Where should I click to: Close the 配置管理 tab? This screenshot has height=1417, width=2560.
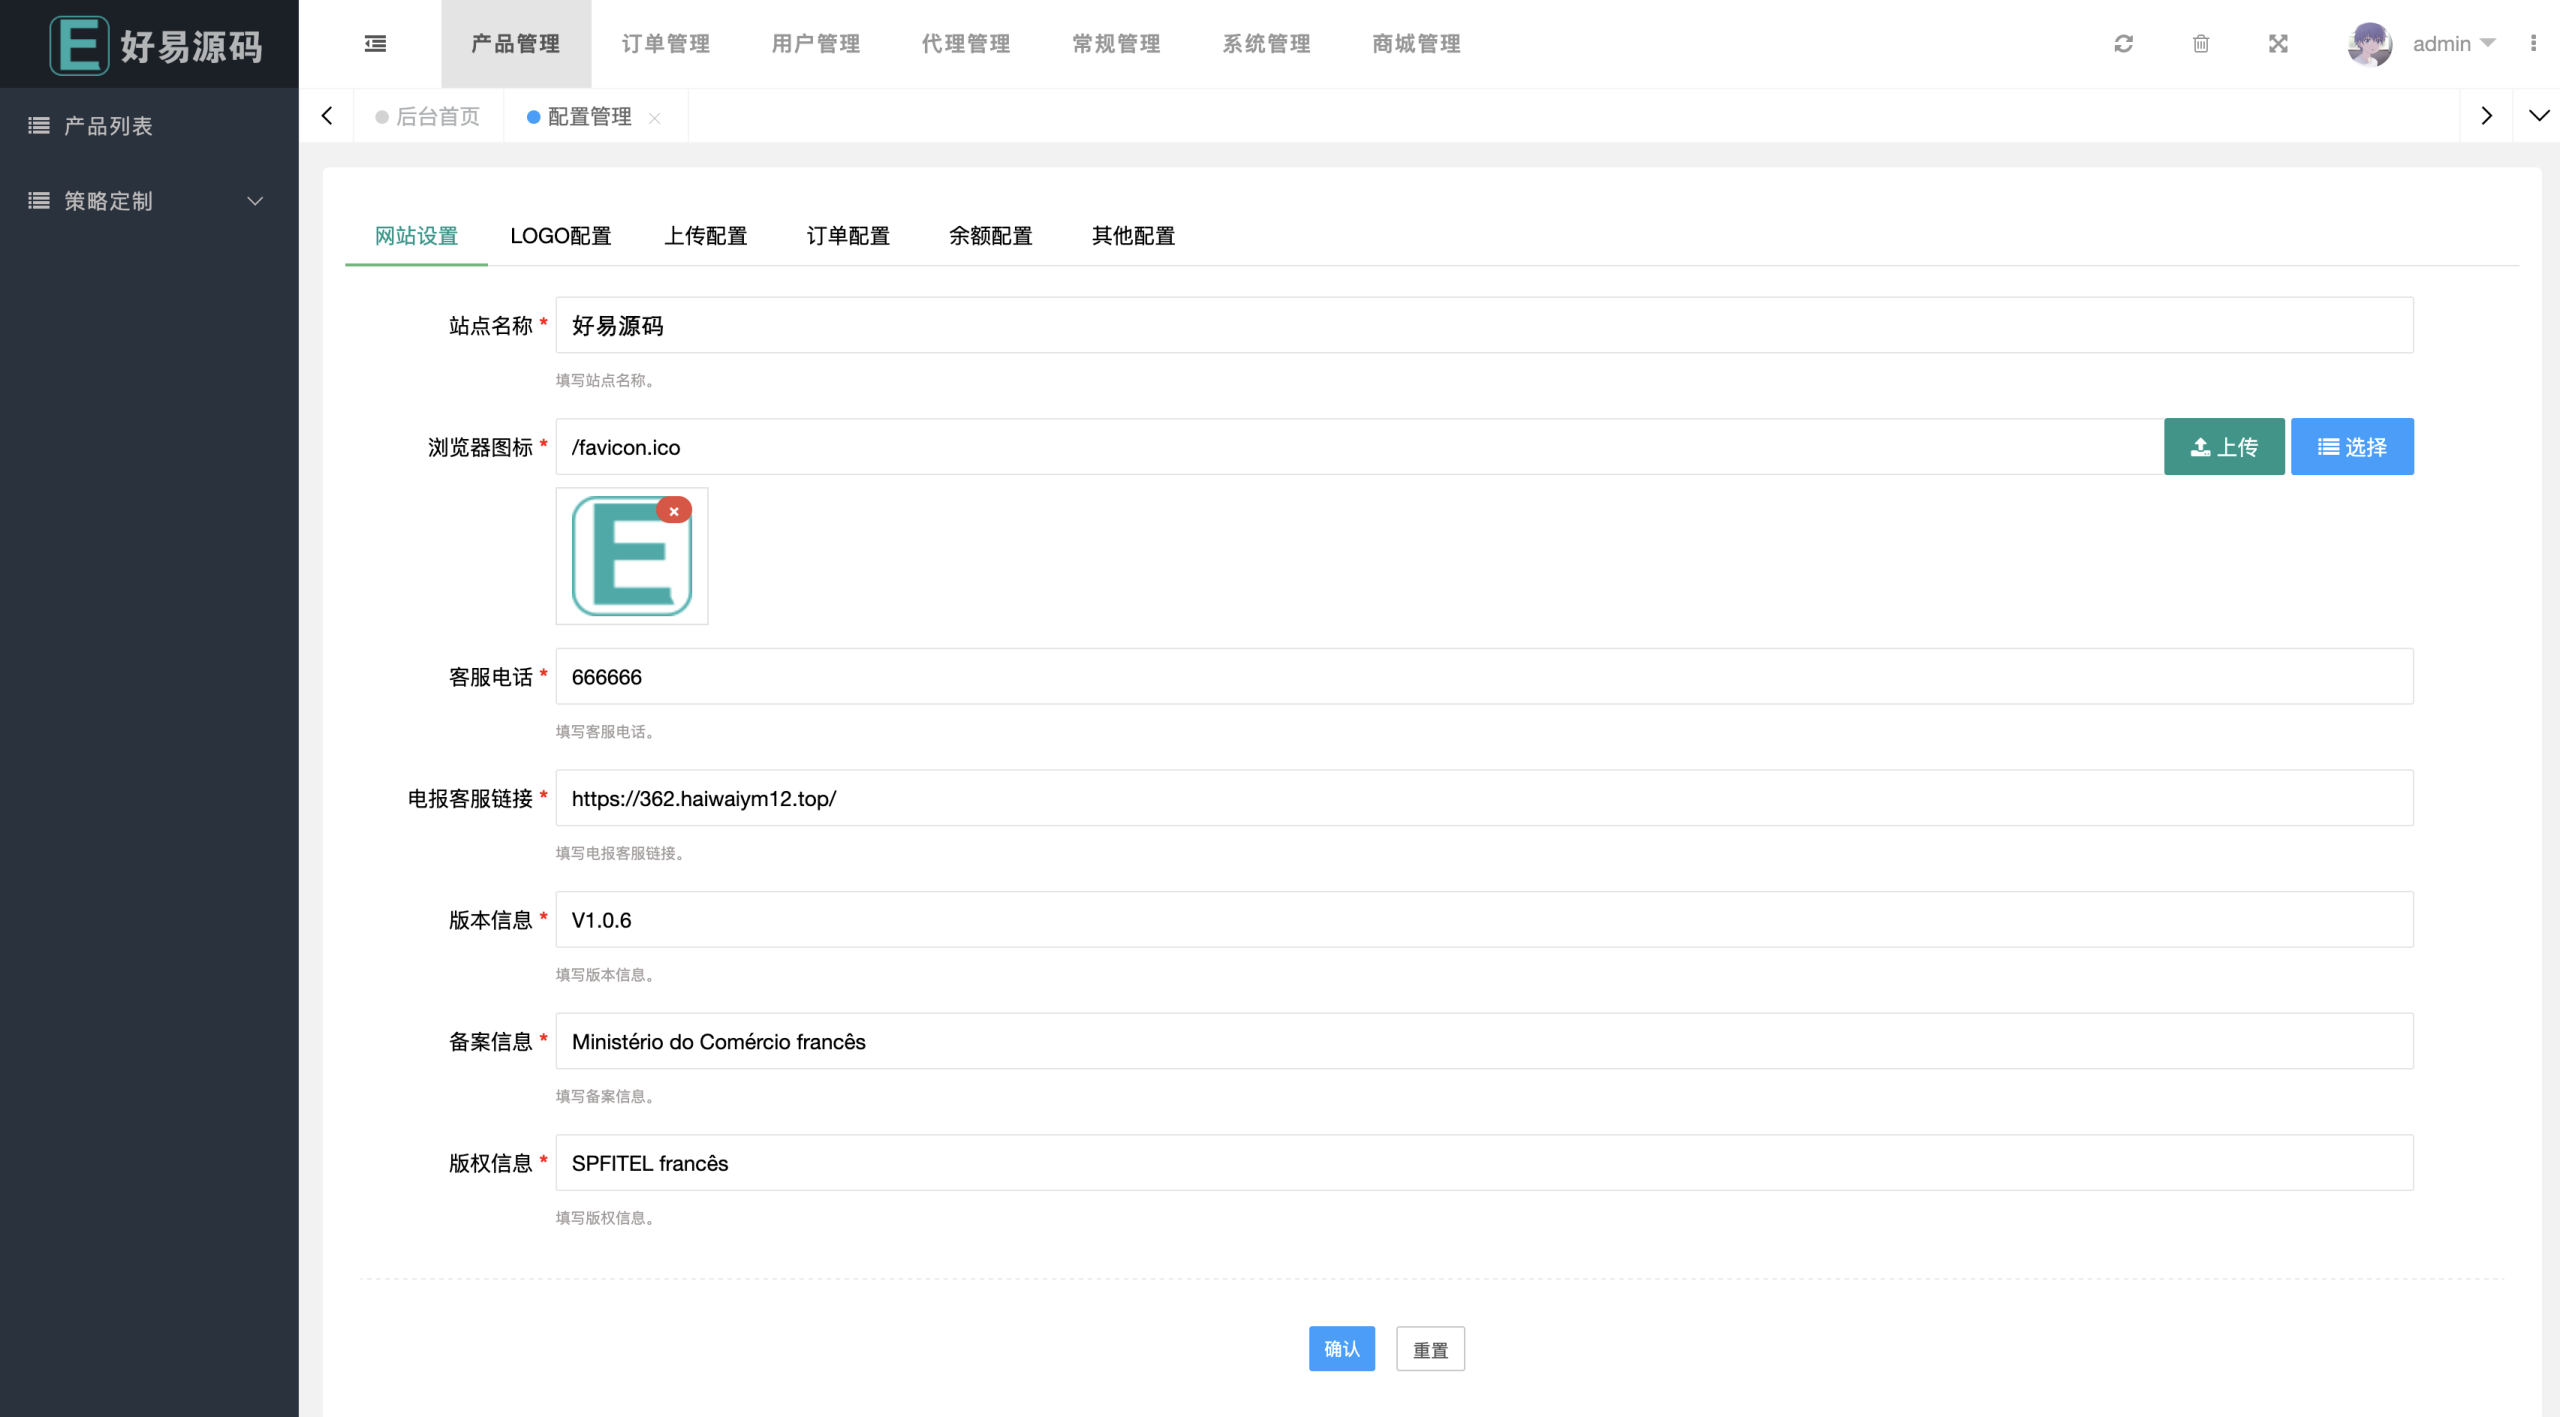point(656,118)
